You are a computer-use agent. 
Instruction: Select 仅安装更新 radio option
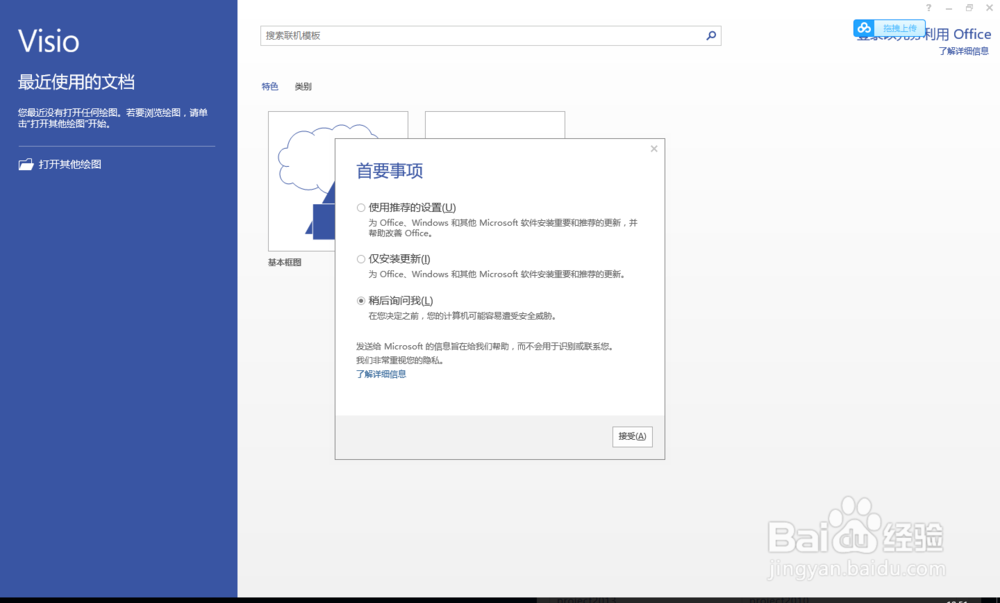click(361, 259)
